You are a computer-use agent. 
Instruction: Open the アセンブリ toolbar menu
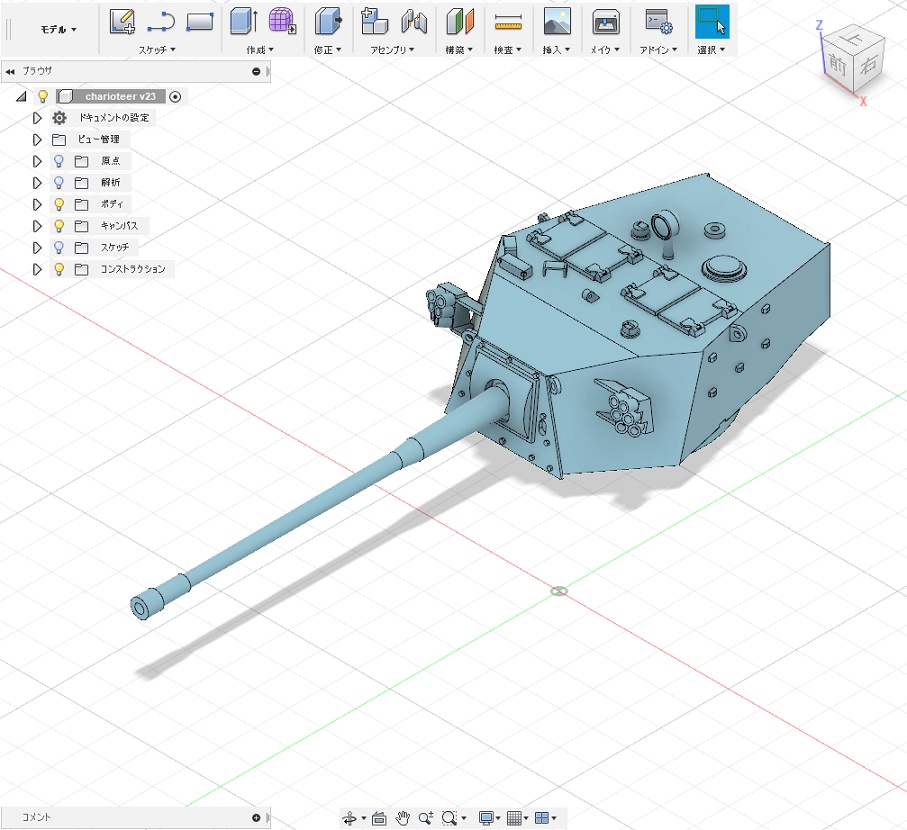click(393, 50)
